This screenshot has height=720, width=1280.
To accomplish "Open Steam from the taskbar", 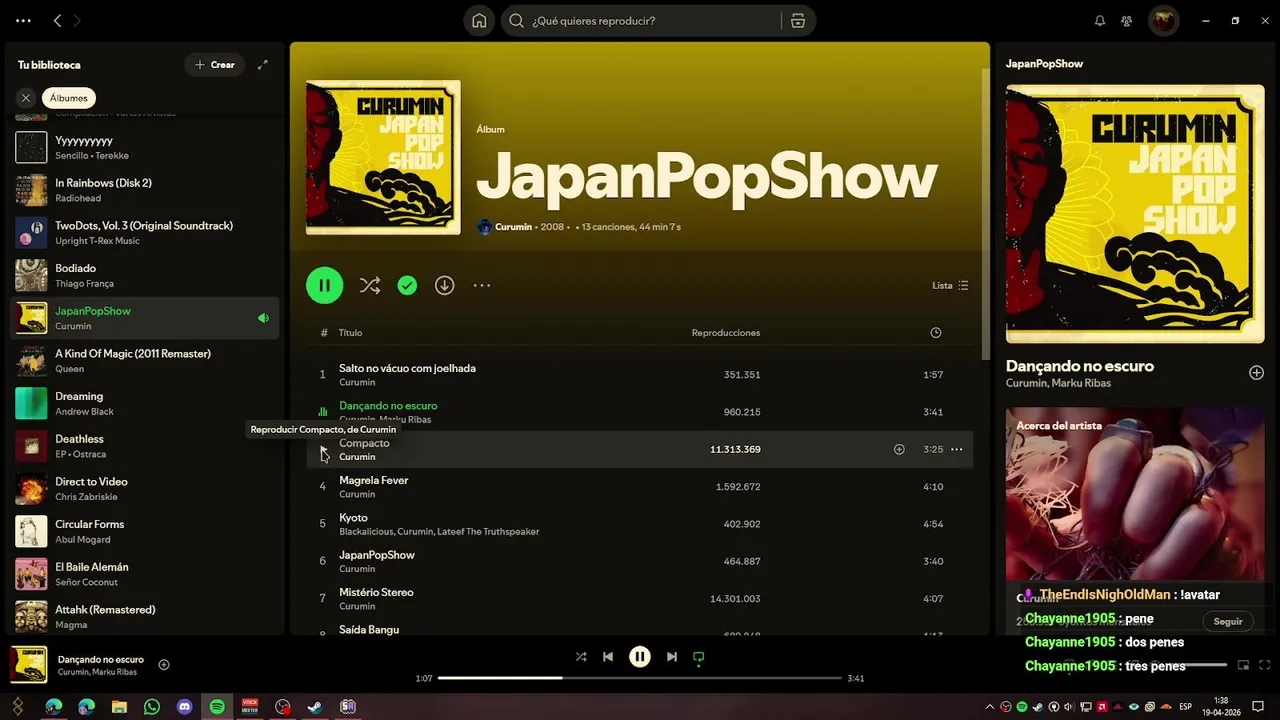I will [315, 707].
